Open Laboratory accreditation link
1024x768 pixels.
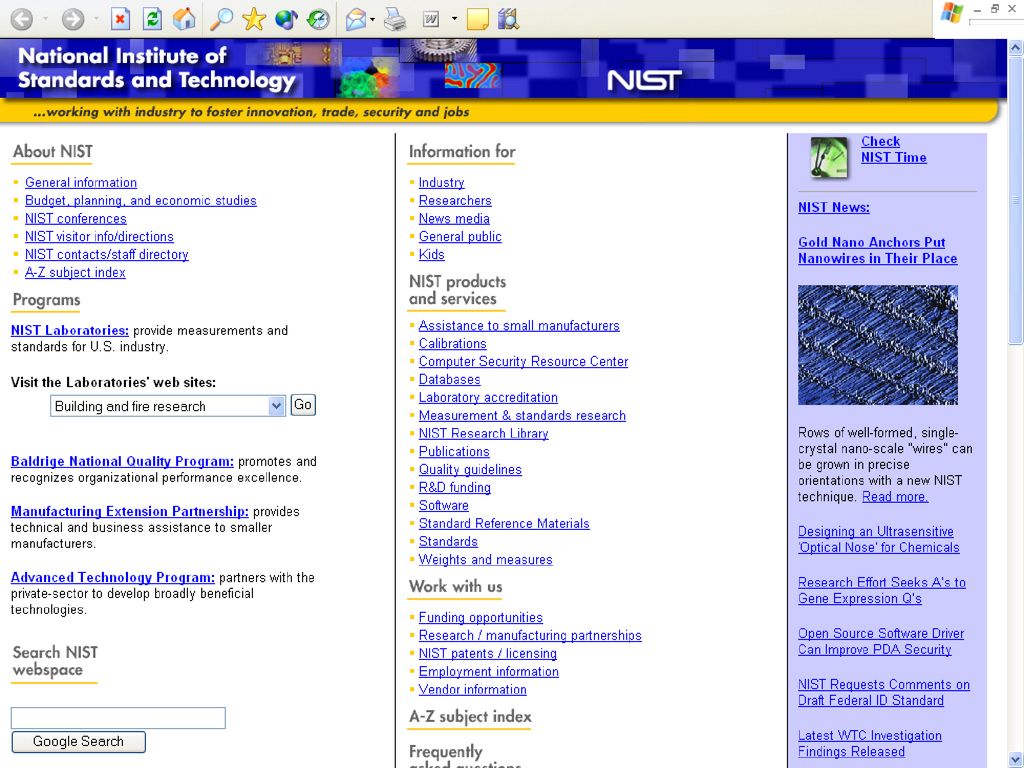(x=488, y=397)
